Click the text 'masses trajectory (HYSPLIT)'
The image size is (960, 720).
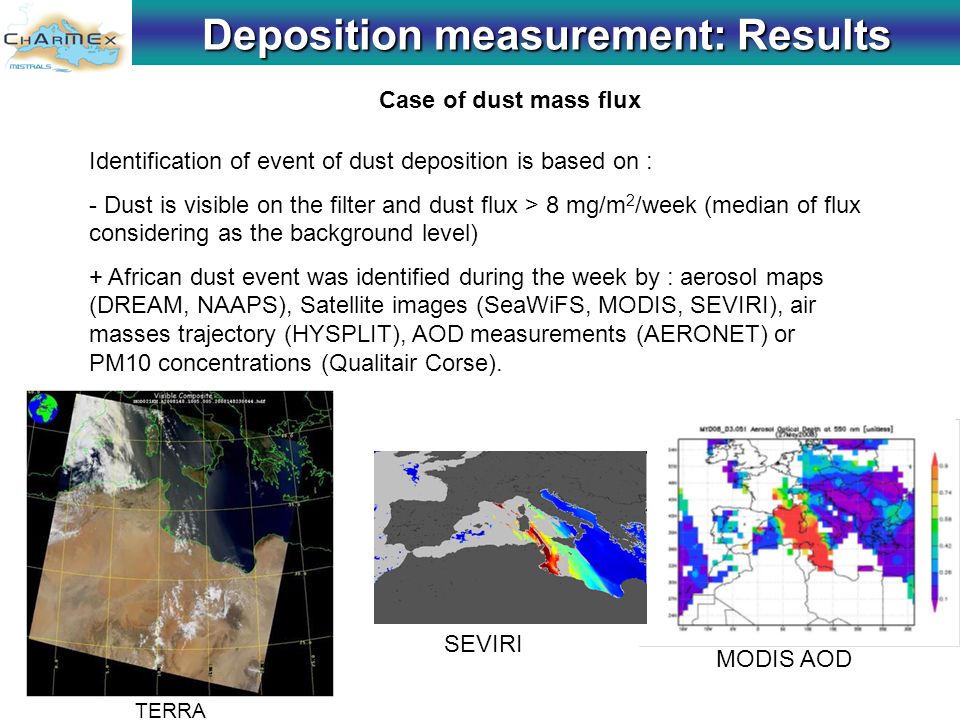(x=247, y=334)
